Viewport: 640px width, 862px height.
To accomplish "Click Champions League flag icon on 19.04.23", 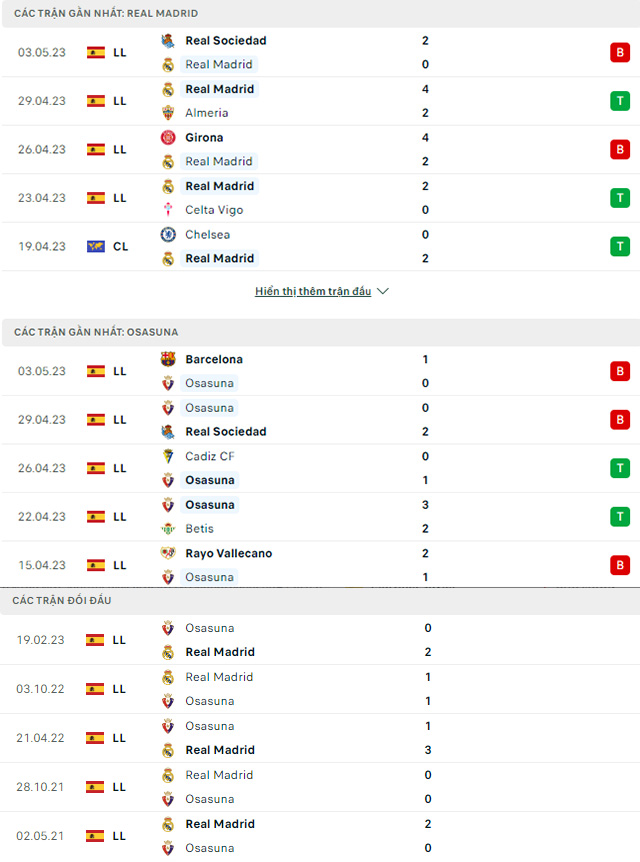I will (96, 246).
